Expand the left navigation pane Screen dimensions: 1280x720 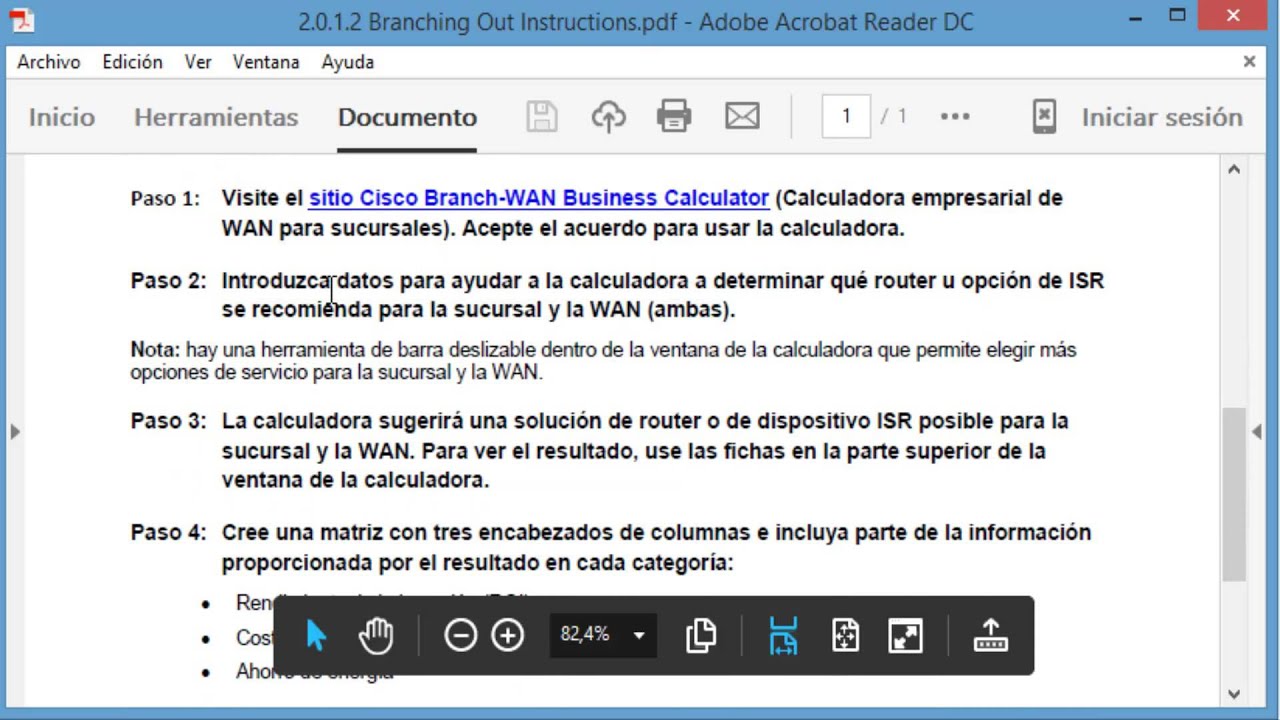(14, 431)
